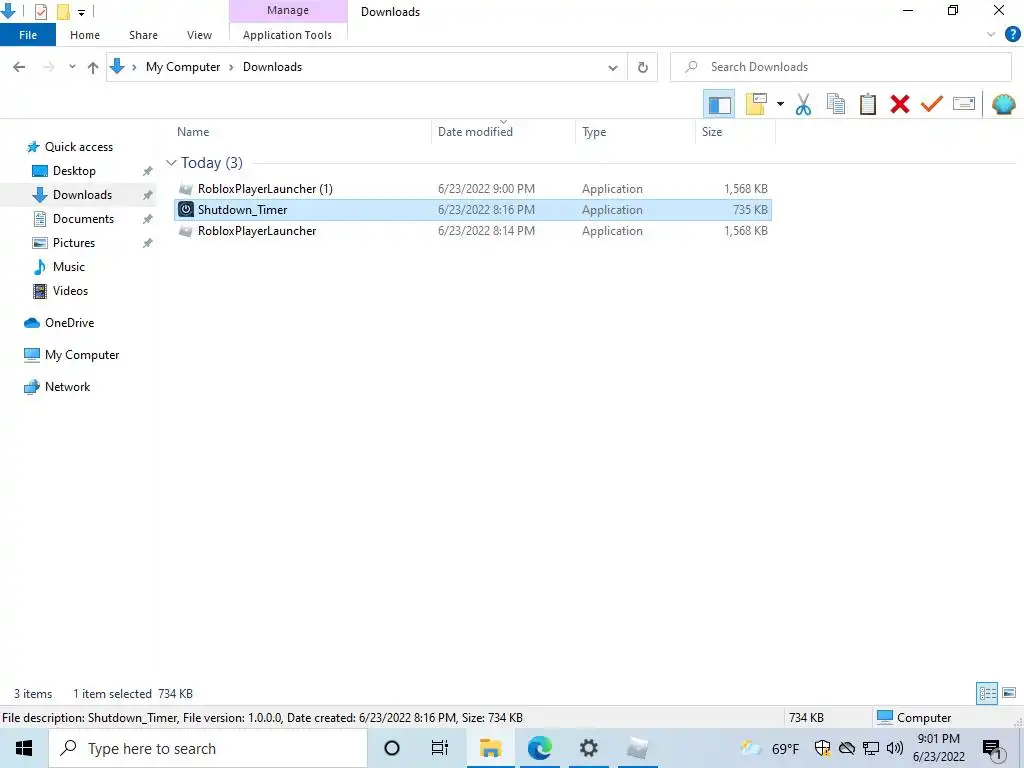Click the folder options toolbar icon
Screen dimensions: 1024x768
click(x=756, y=104)
